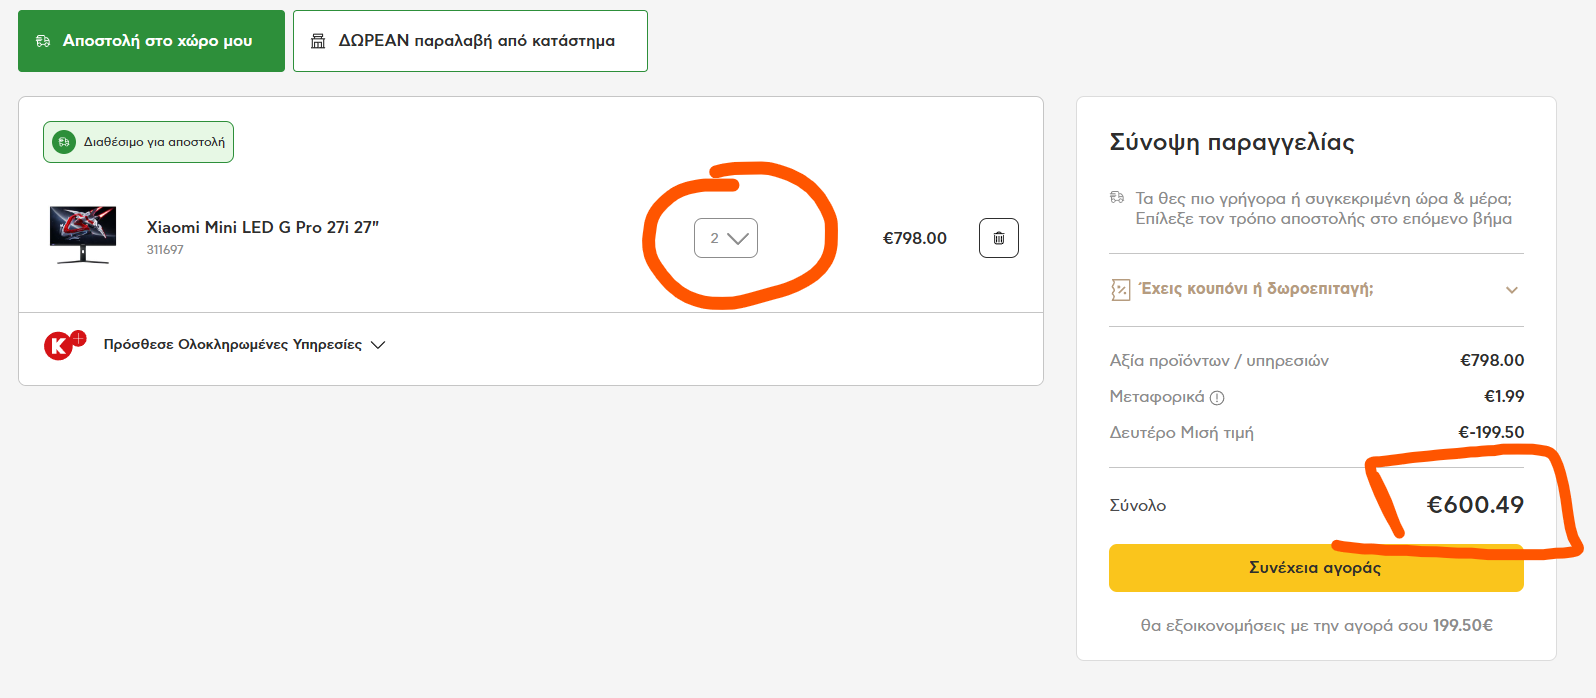Open the quantity dropdown showing 2
1596x698 pixels.
point(726,238)
